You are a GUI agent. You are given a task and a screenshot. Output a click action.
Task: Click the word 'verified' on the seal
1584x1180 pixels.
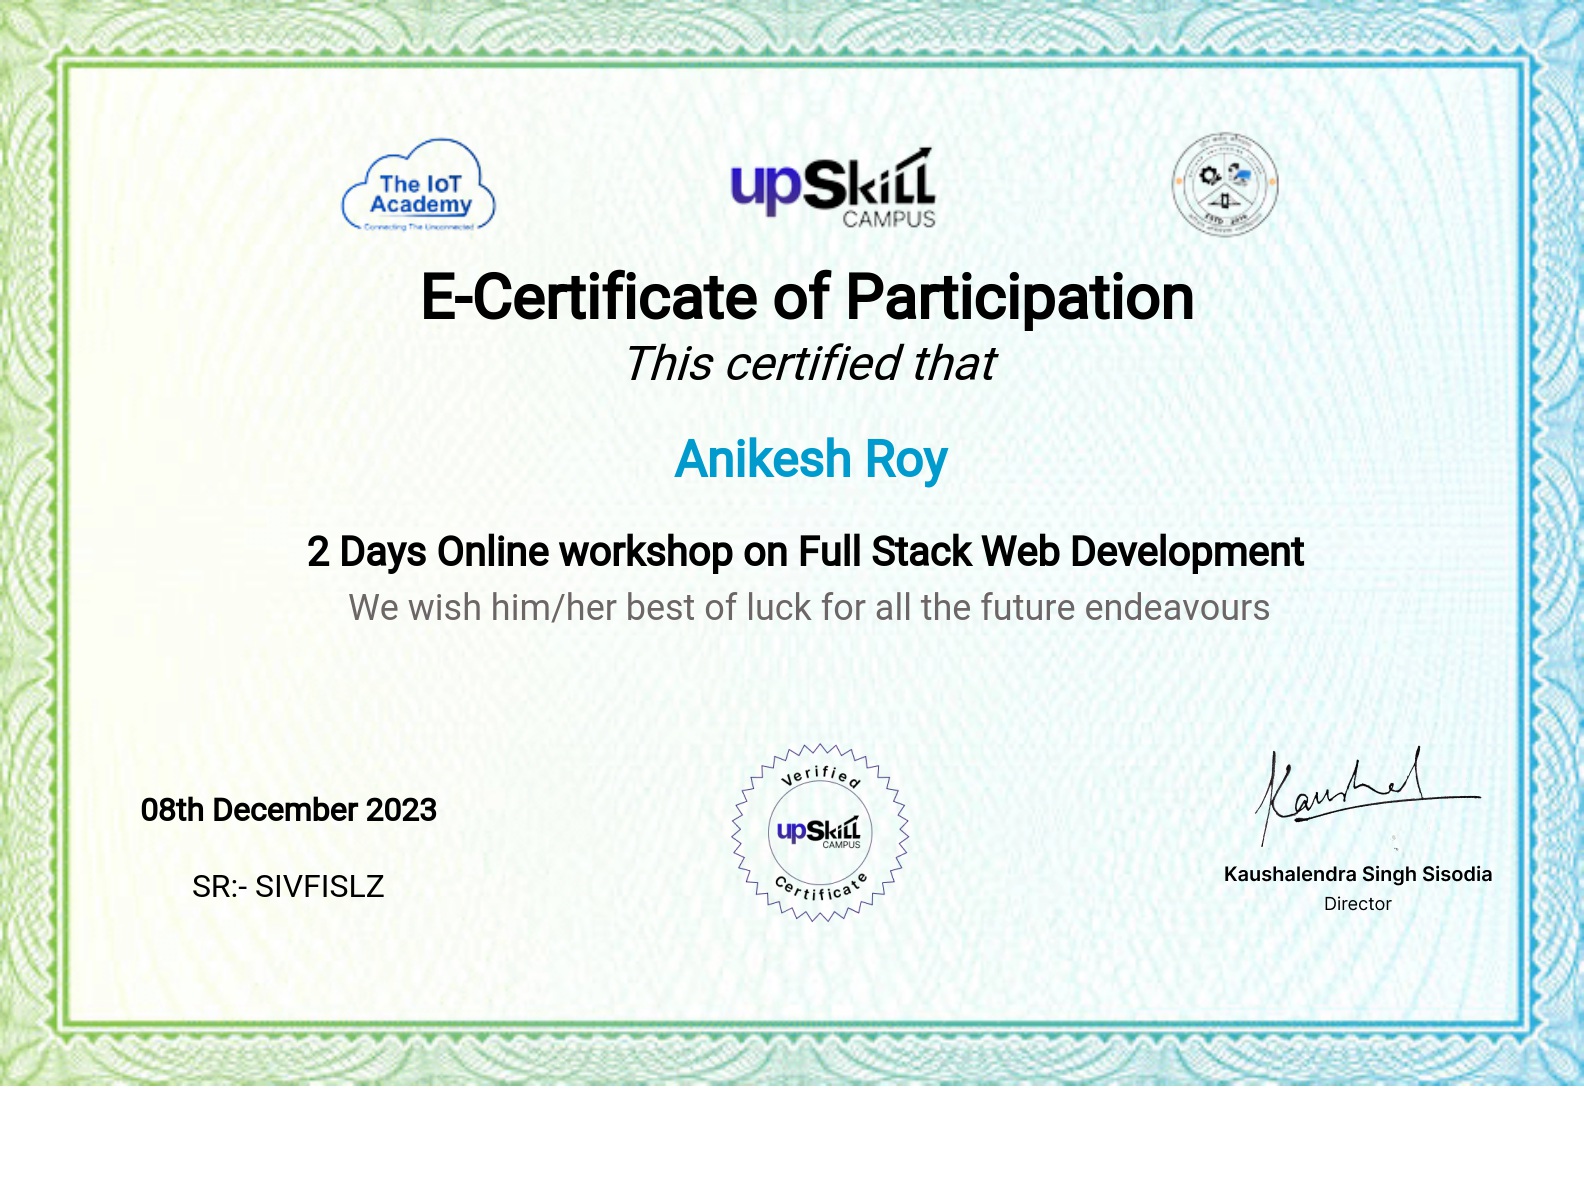tap(820, 775)
